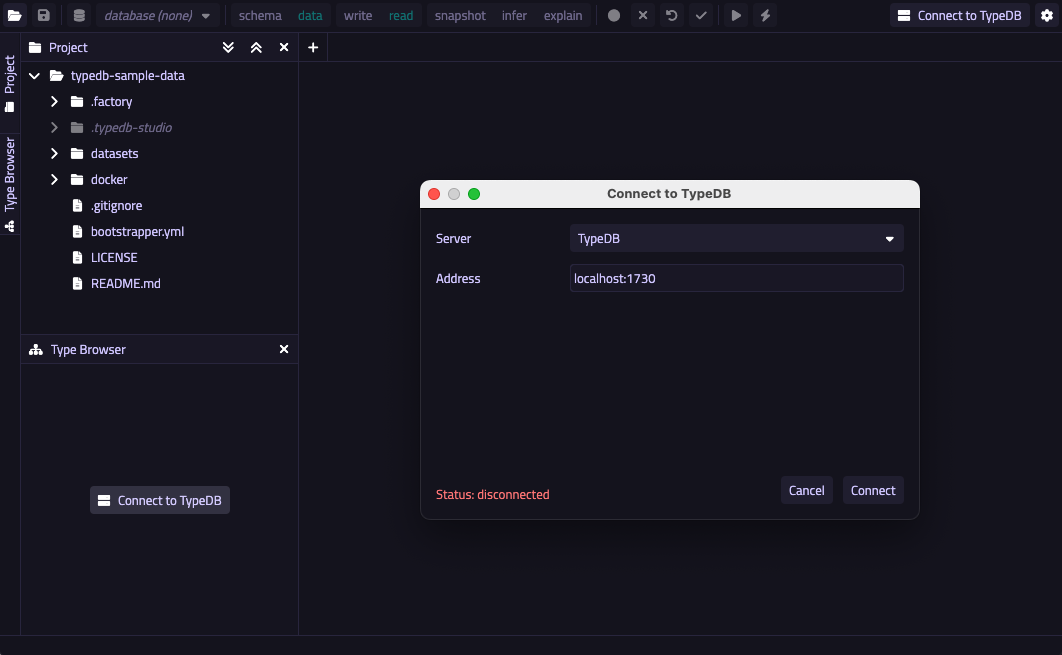Click the lightning bolt stop icon
The image size is (1062, 655).
pos(765,15)
